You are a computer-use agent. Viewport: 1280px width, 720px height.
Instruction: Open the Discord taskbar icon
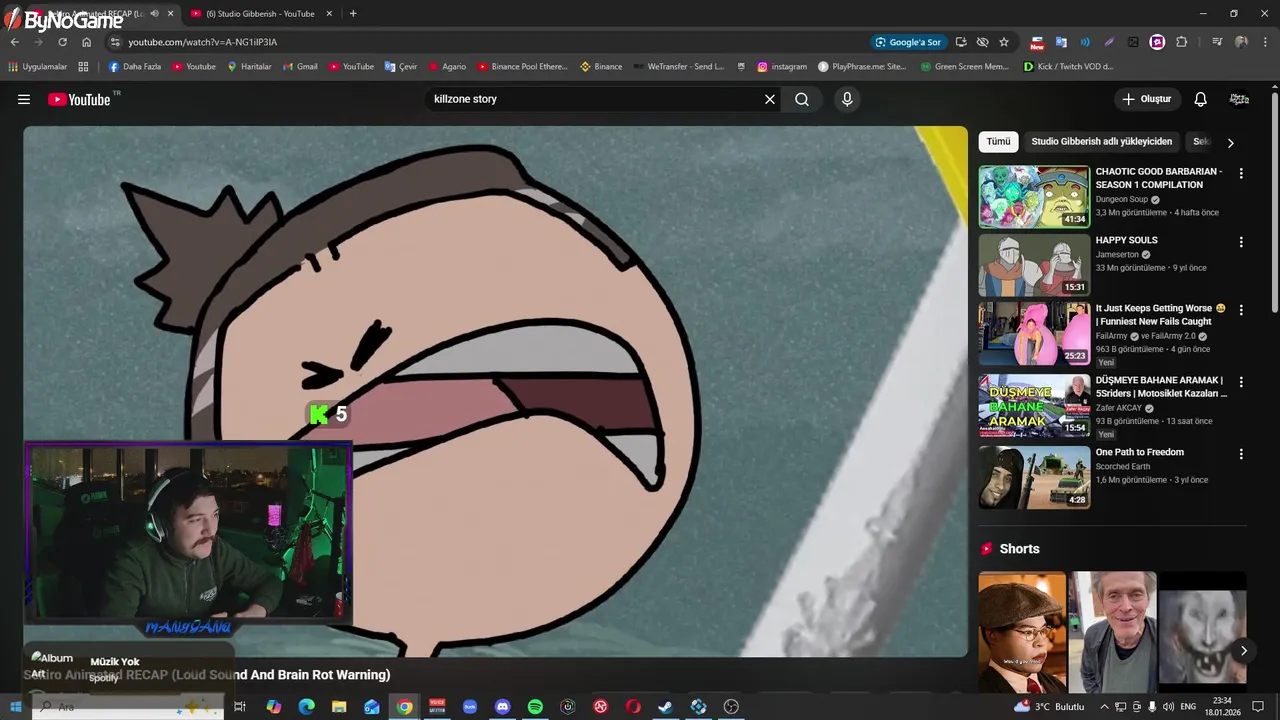point(502,707)
